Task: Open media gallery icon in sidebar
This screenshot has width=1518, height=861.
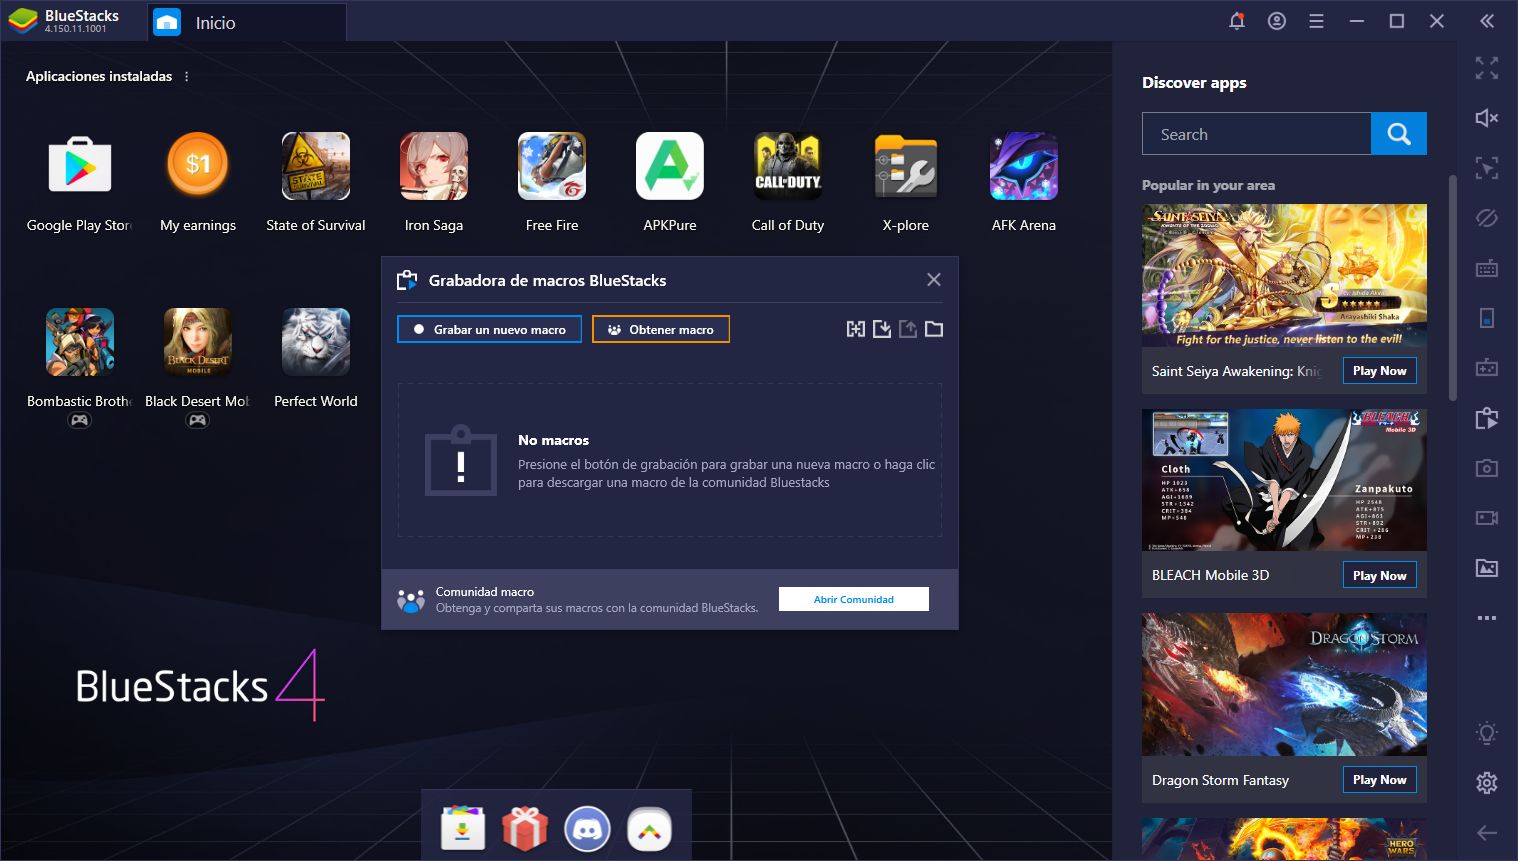Action: 1487,568
